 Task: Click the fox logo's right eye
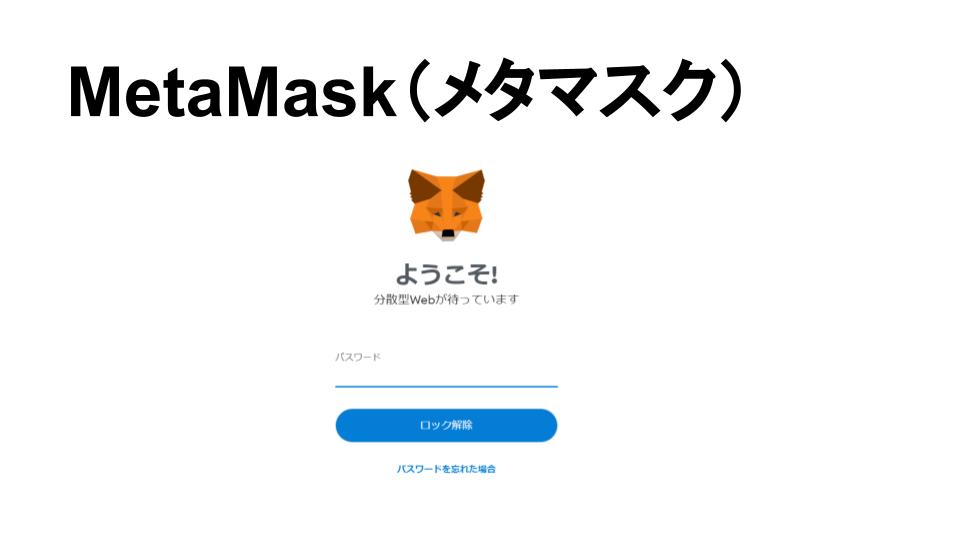(x=459, y=212)
